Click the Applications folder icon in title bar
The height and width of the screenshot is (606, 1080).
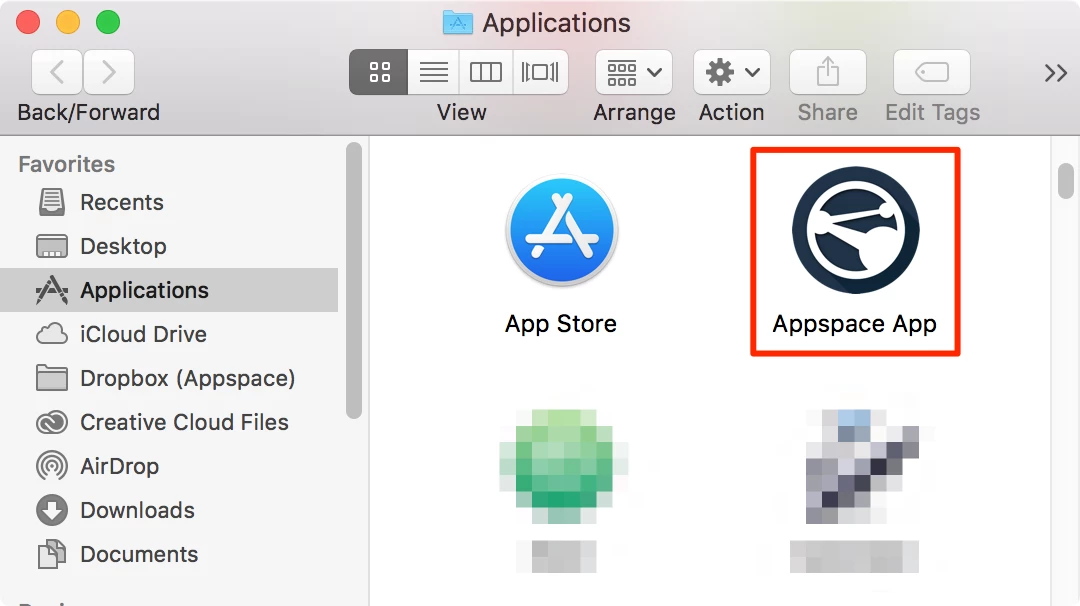tap(457, 23)
